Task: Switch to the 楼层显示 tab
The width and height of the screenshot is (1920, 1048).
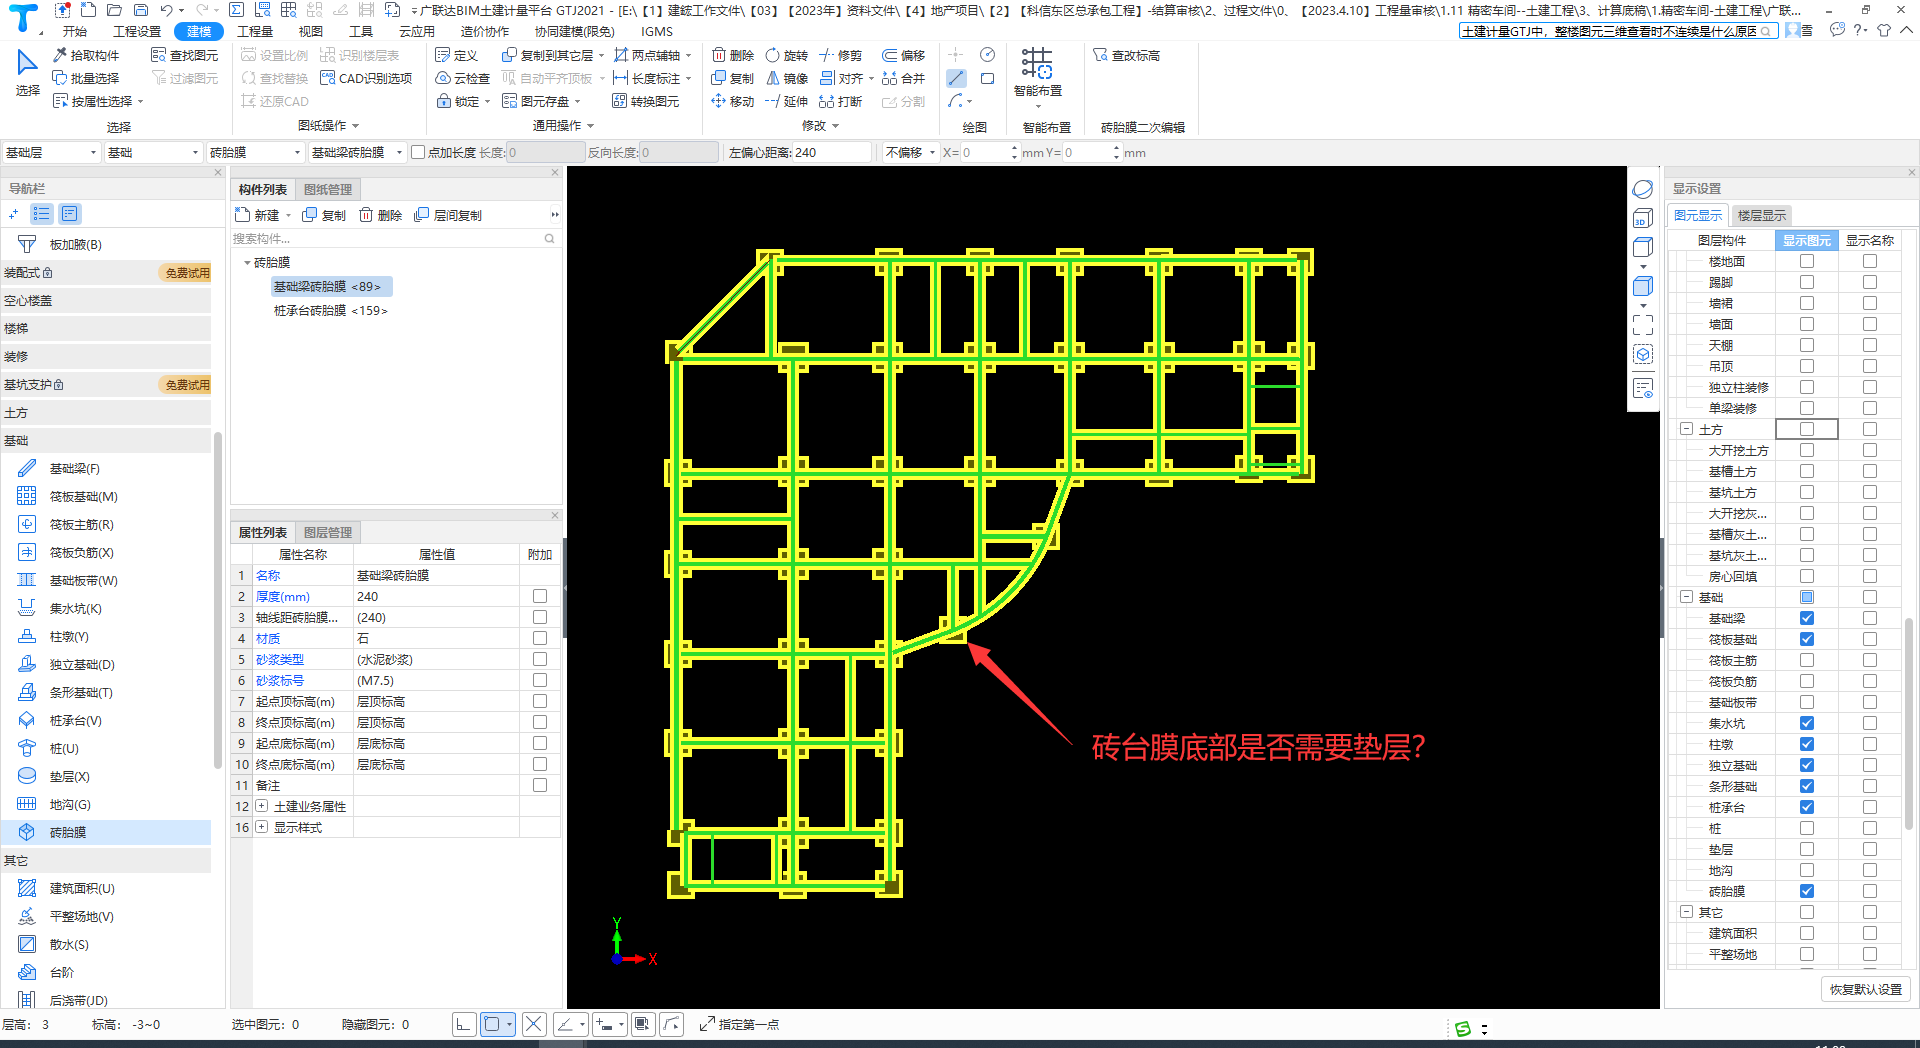Action: click(1761, 215)
